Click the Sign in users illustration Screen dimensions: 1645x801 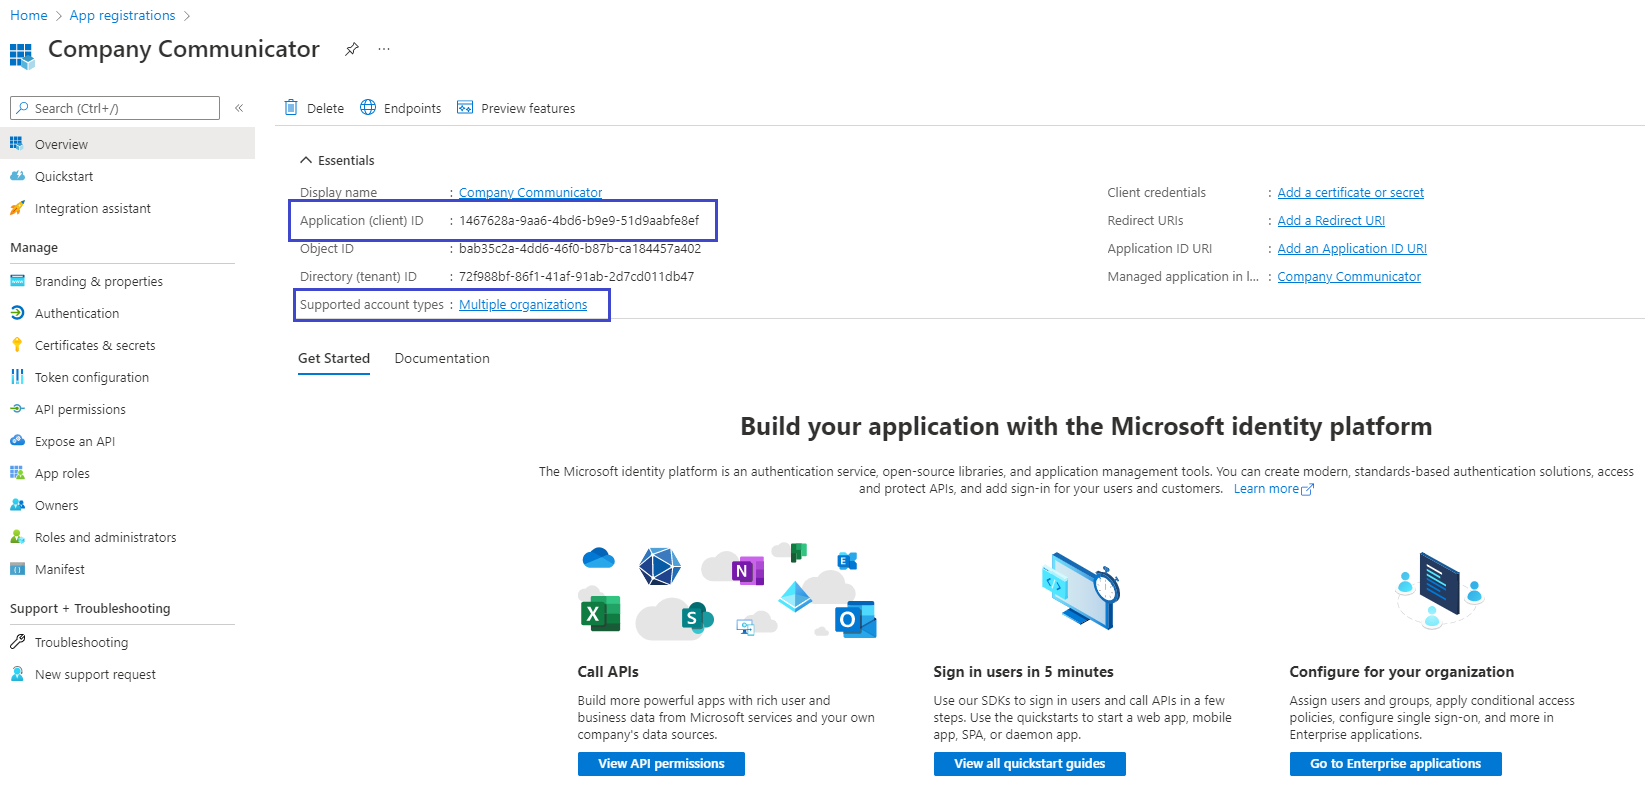1080,590
